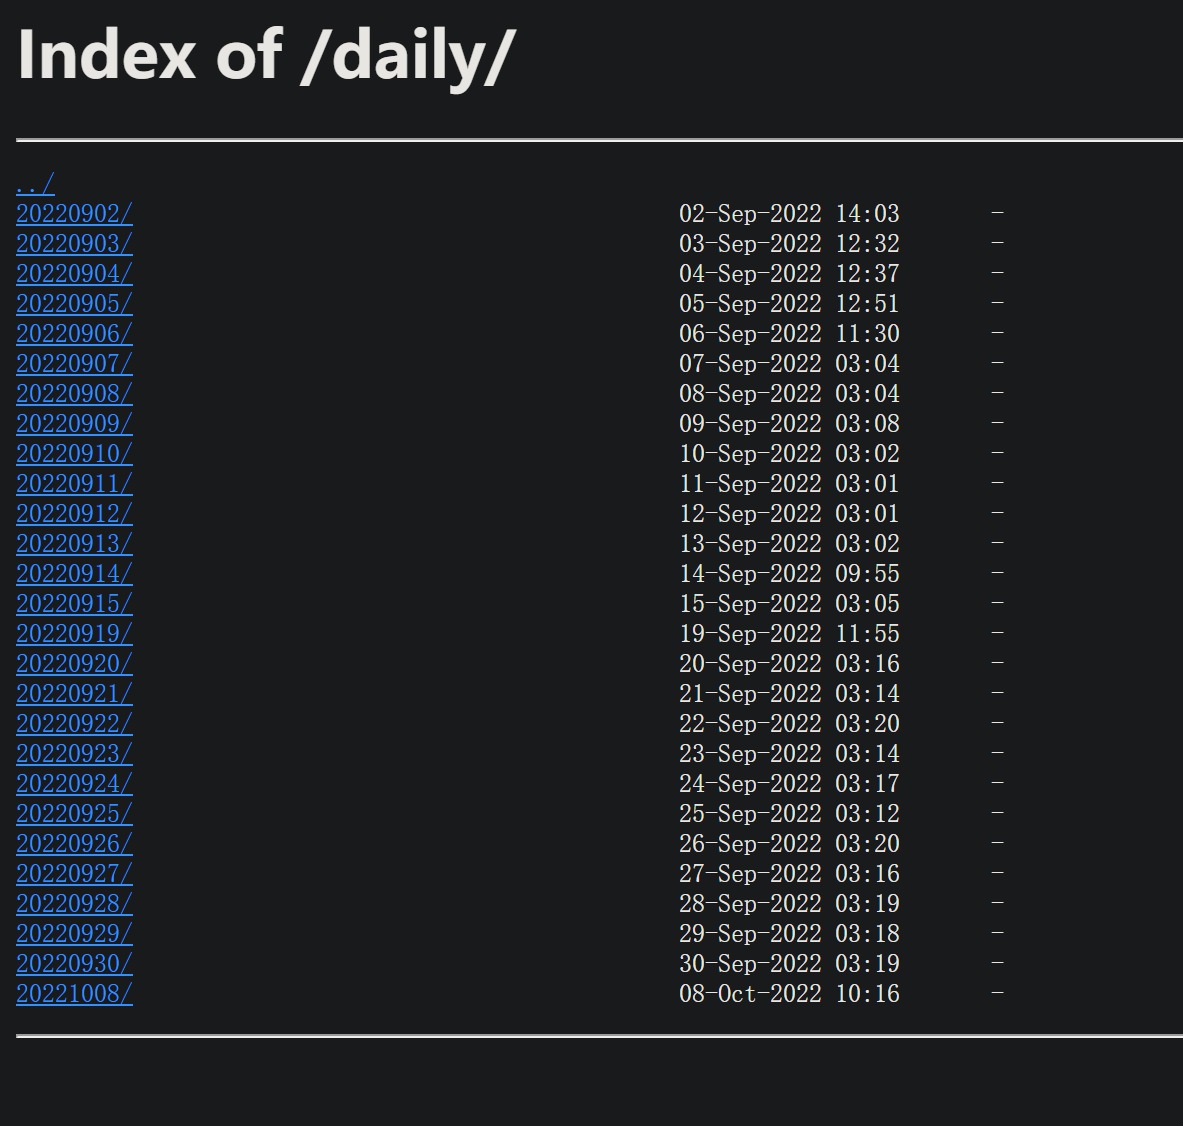
Task: Go to the parent directory ../ link
Action: click(35, 183)
